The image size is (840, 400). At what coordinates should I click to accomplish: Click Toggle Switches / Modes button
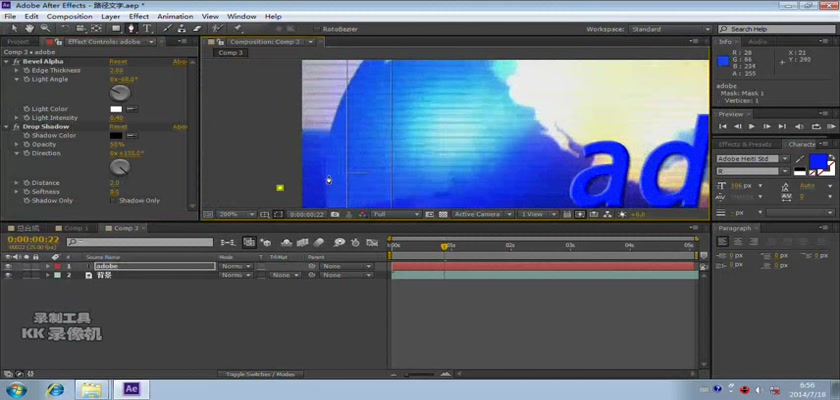pos(260,374)
